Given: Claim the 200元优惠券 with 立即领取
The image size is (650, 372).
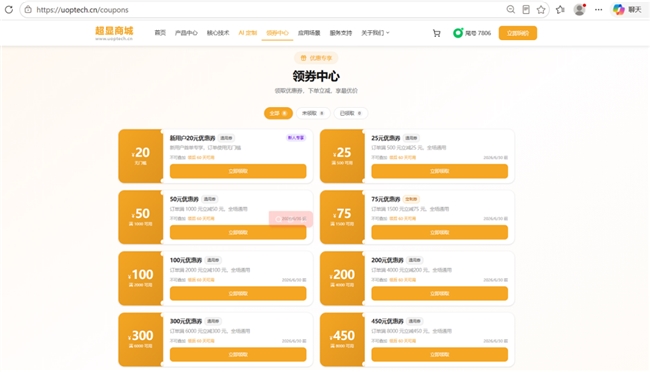Looking at the screenshot, I should [439, 293].
